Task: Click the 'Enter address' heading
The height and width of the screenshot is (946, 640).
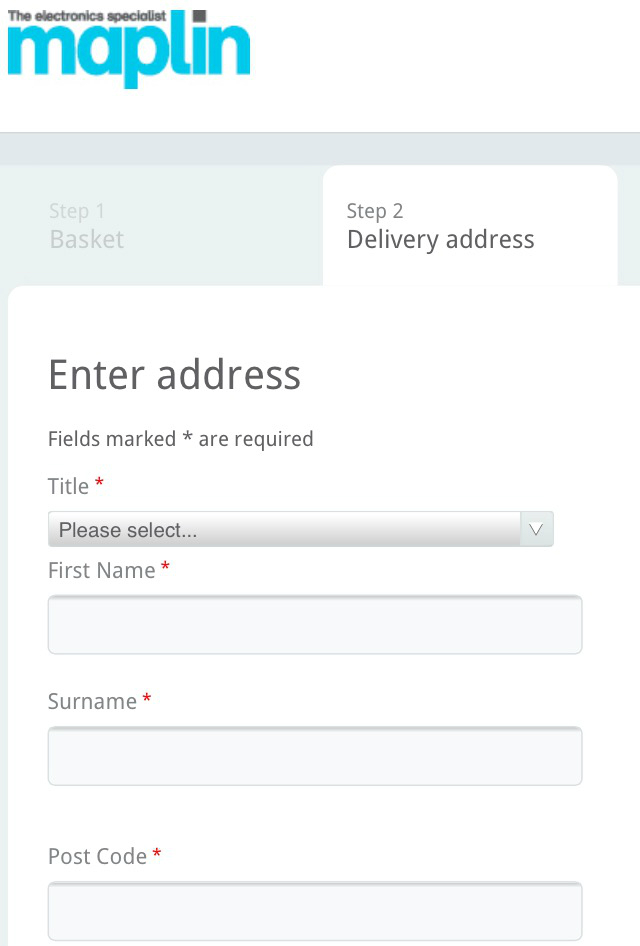Action: [174, 375]
